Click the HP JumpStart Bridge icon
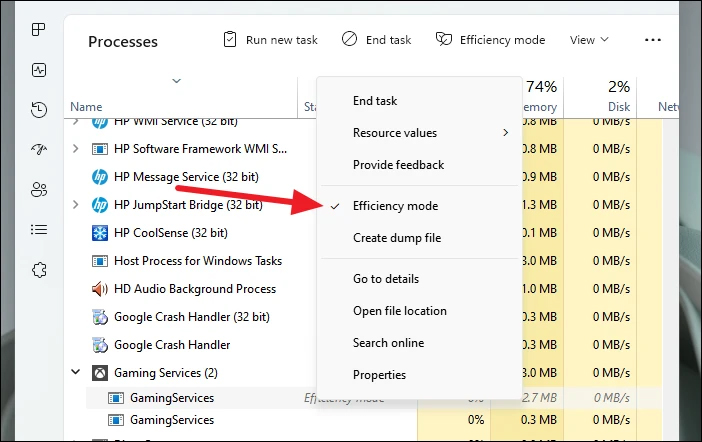The height and width of the screenshot is (442, 702). (x=99, y=205)
